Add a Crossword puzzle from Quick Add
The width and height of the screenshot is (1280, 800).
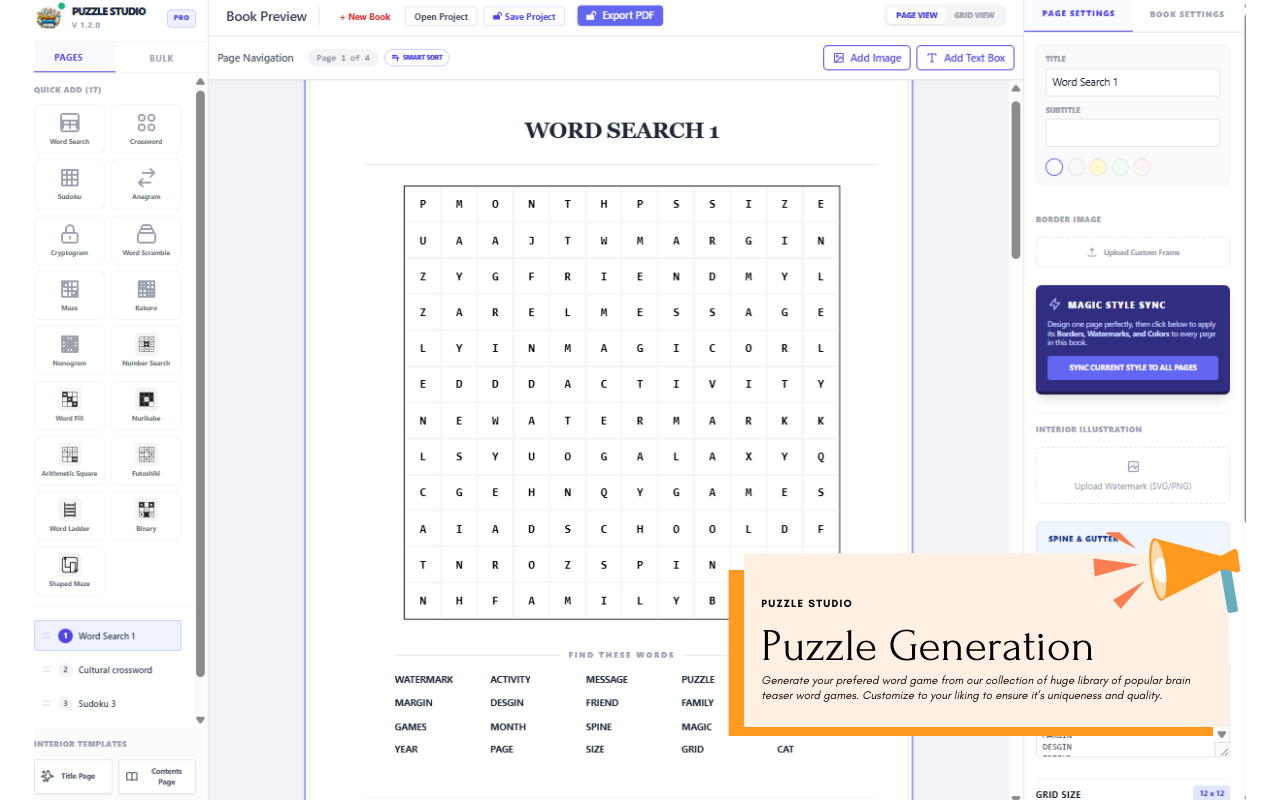coord(145,128)
